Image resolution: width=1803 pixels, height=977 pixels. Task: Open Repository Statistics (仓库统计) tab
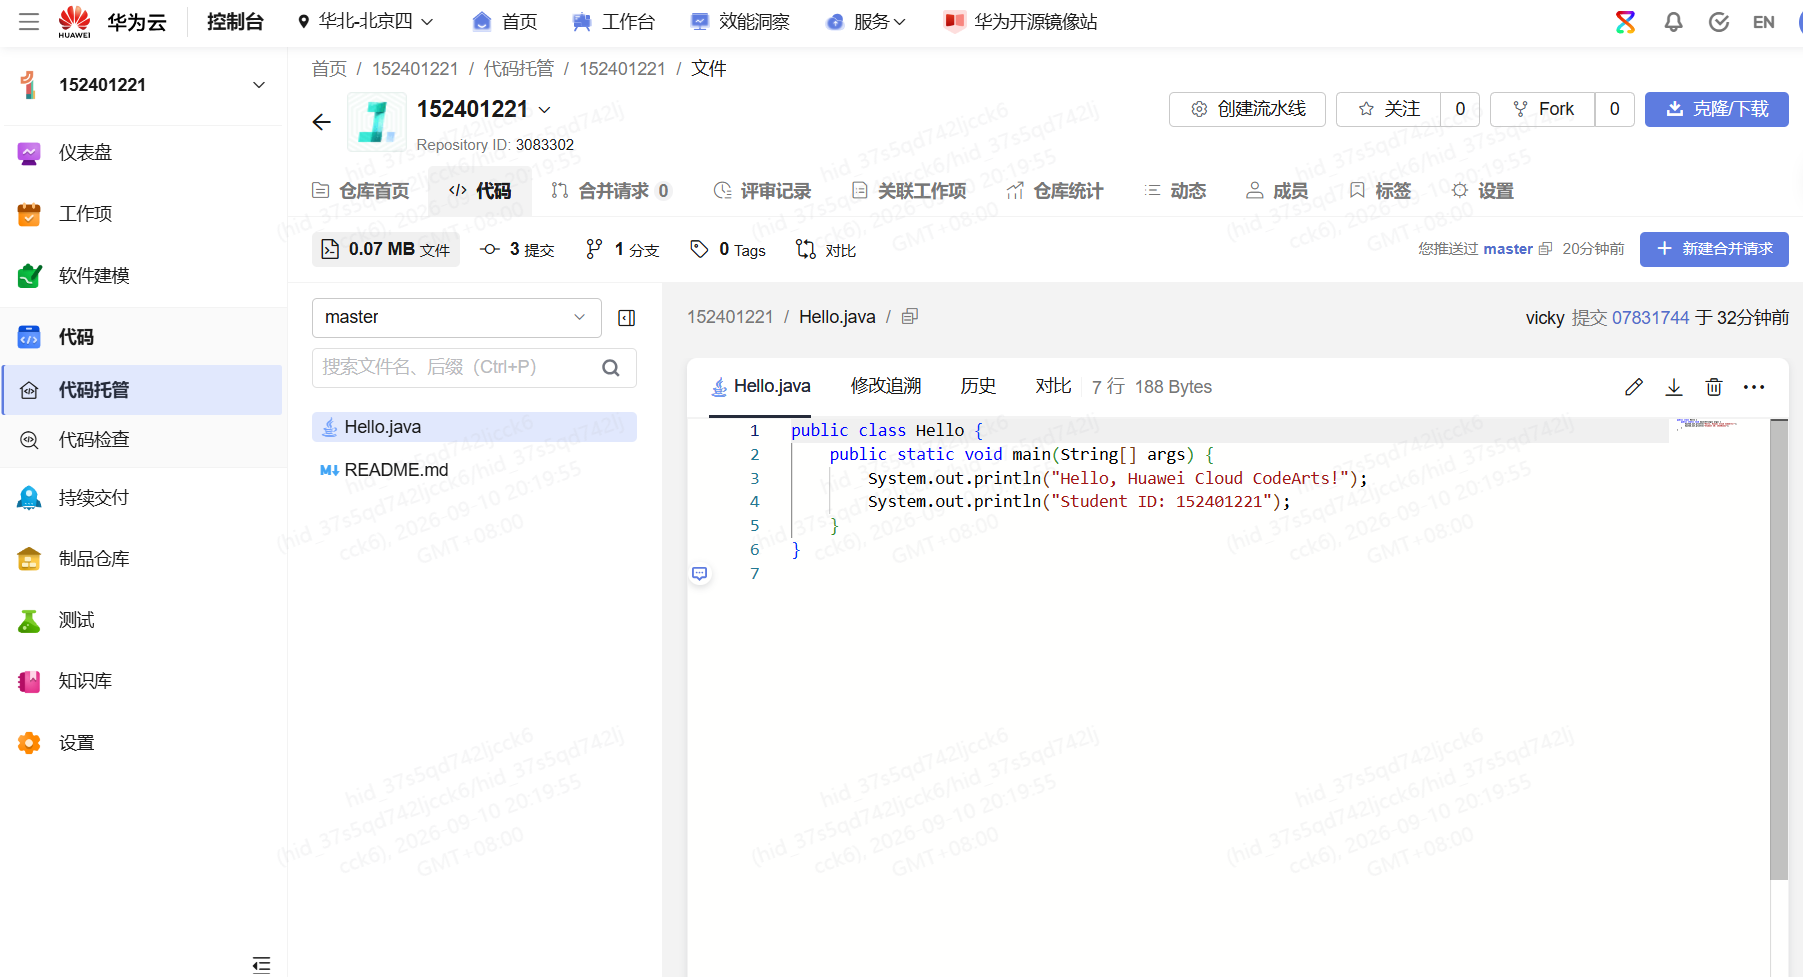(1055, 191)
